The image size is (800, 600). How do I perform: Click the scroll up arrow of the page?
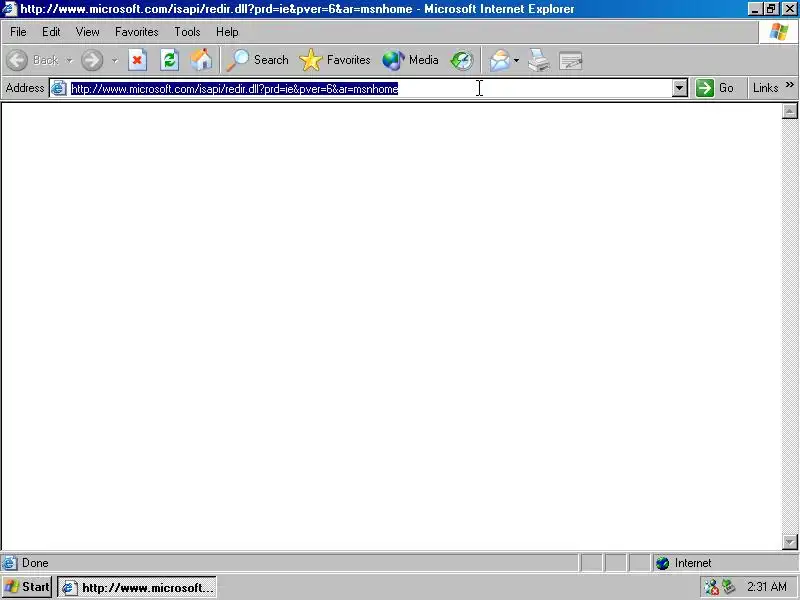coord(789,111)
